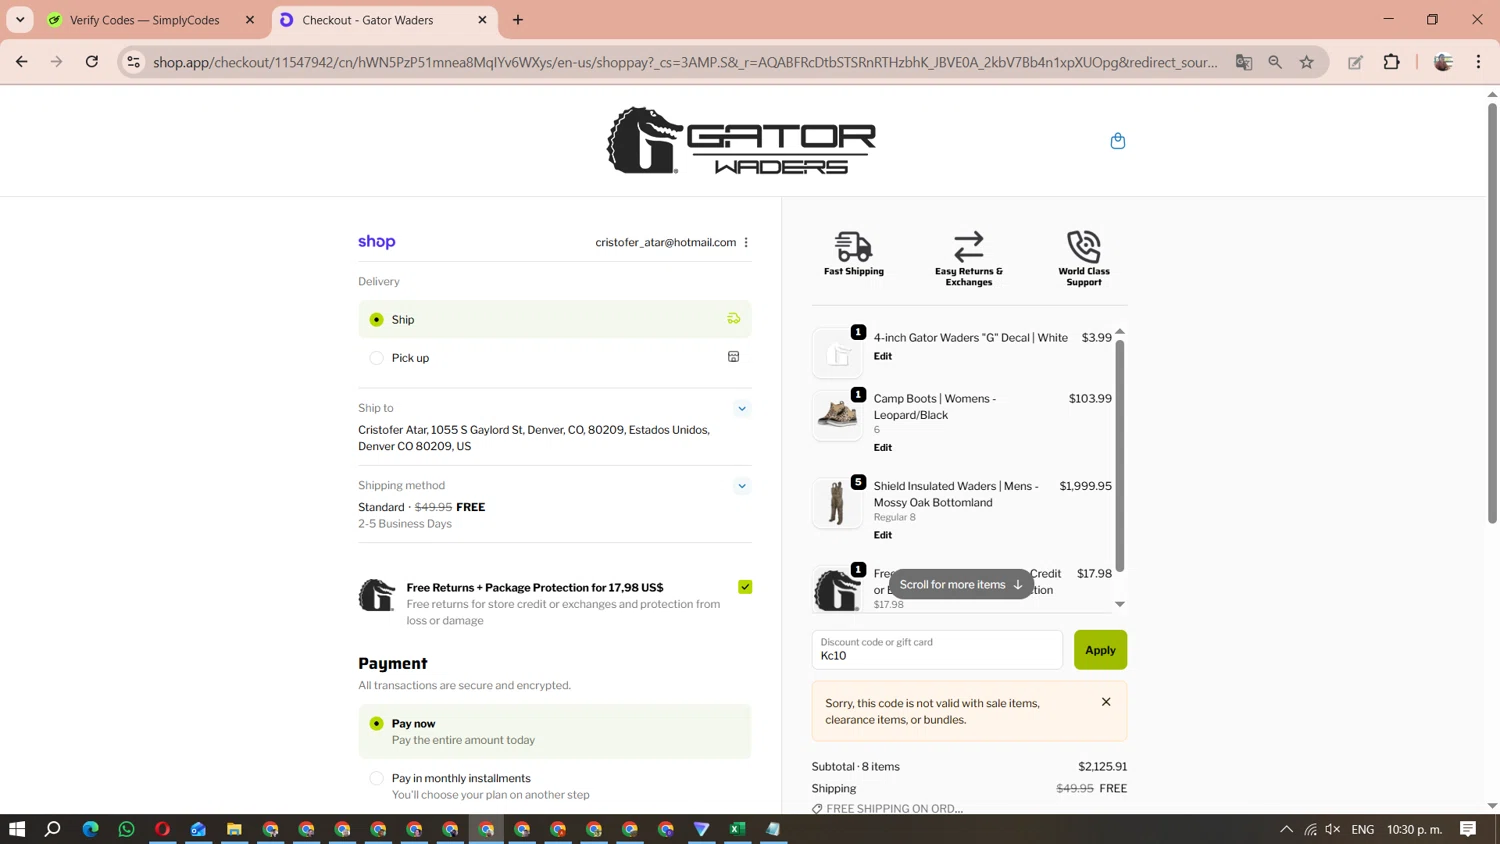Reload the checkout page

(x=92, y=62)
